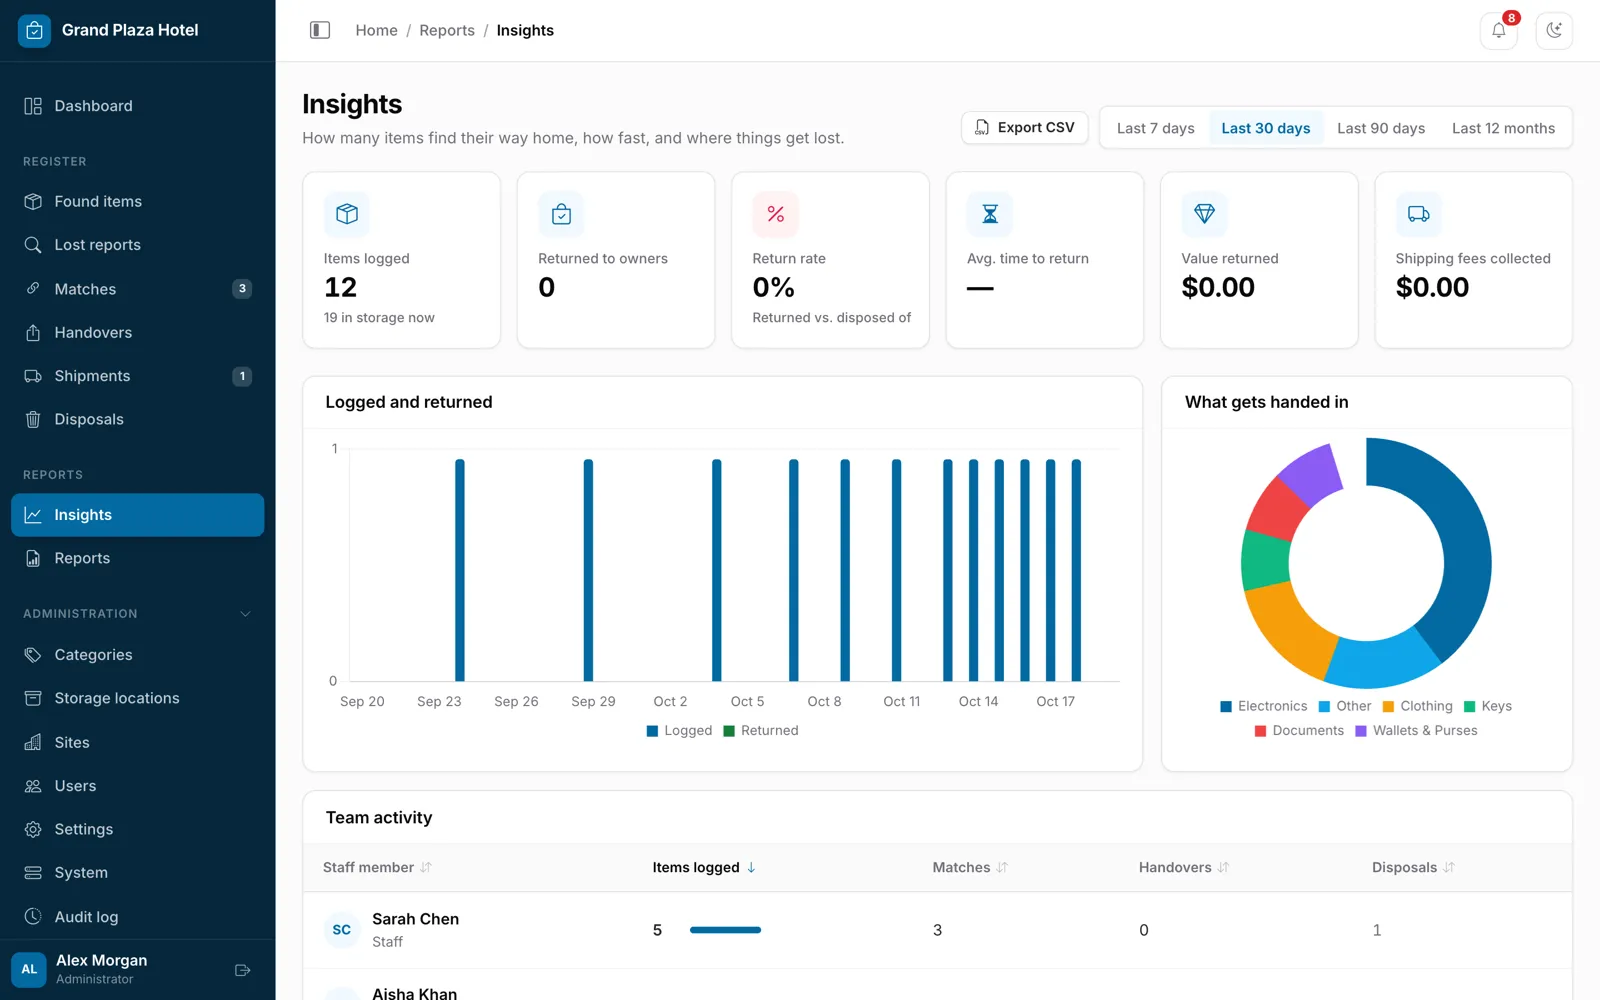Image resolution: width=1600 pixels, height=1000 pixels.
Task: Switch to dark mode moon icon
Action: 1554,30
